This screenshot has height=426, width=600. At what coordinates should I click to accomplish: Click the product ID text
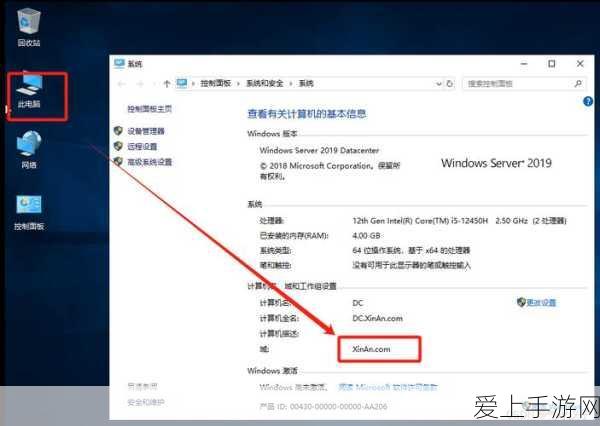(x=323, y=406)
